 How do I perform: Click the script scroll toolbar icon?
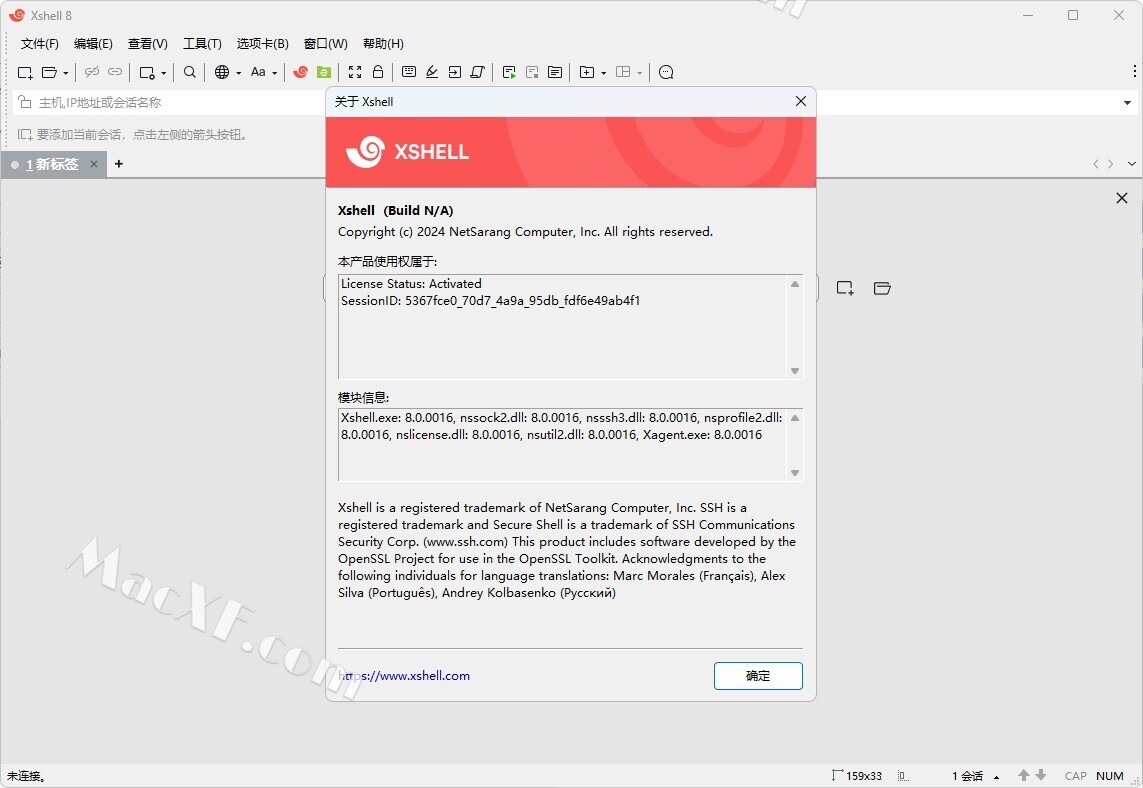tap(477, 72)
